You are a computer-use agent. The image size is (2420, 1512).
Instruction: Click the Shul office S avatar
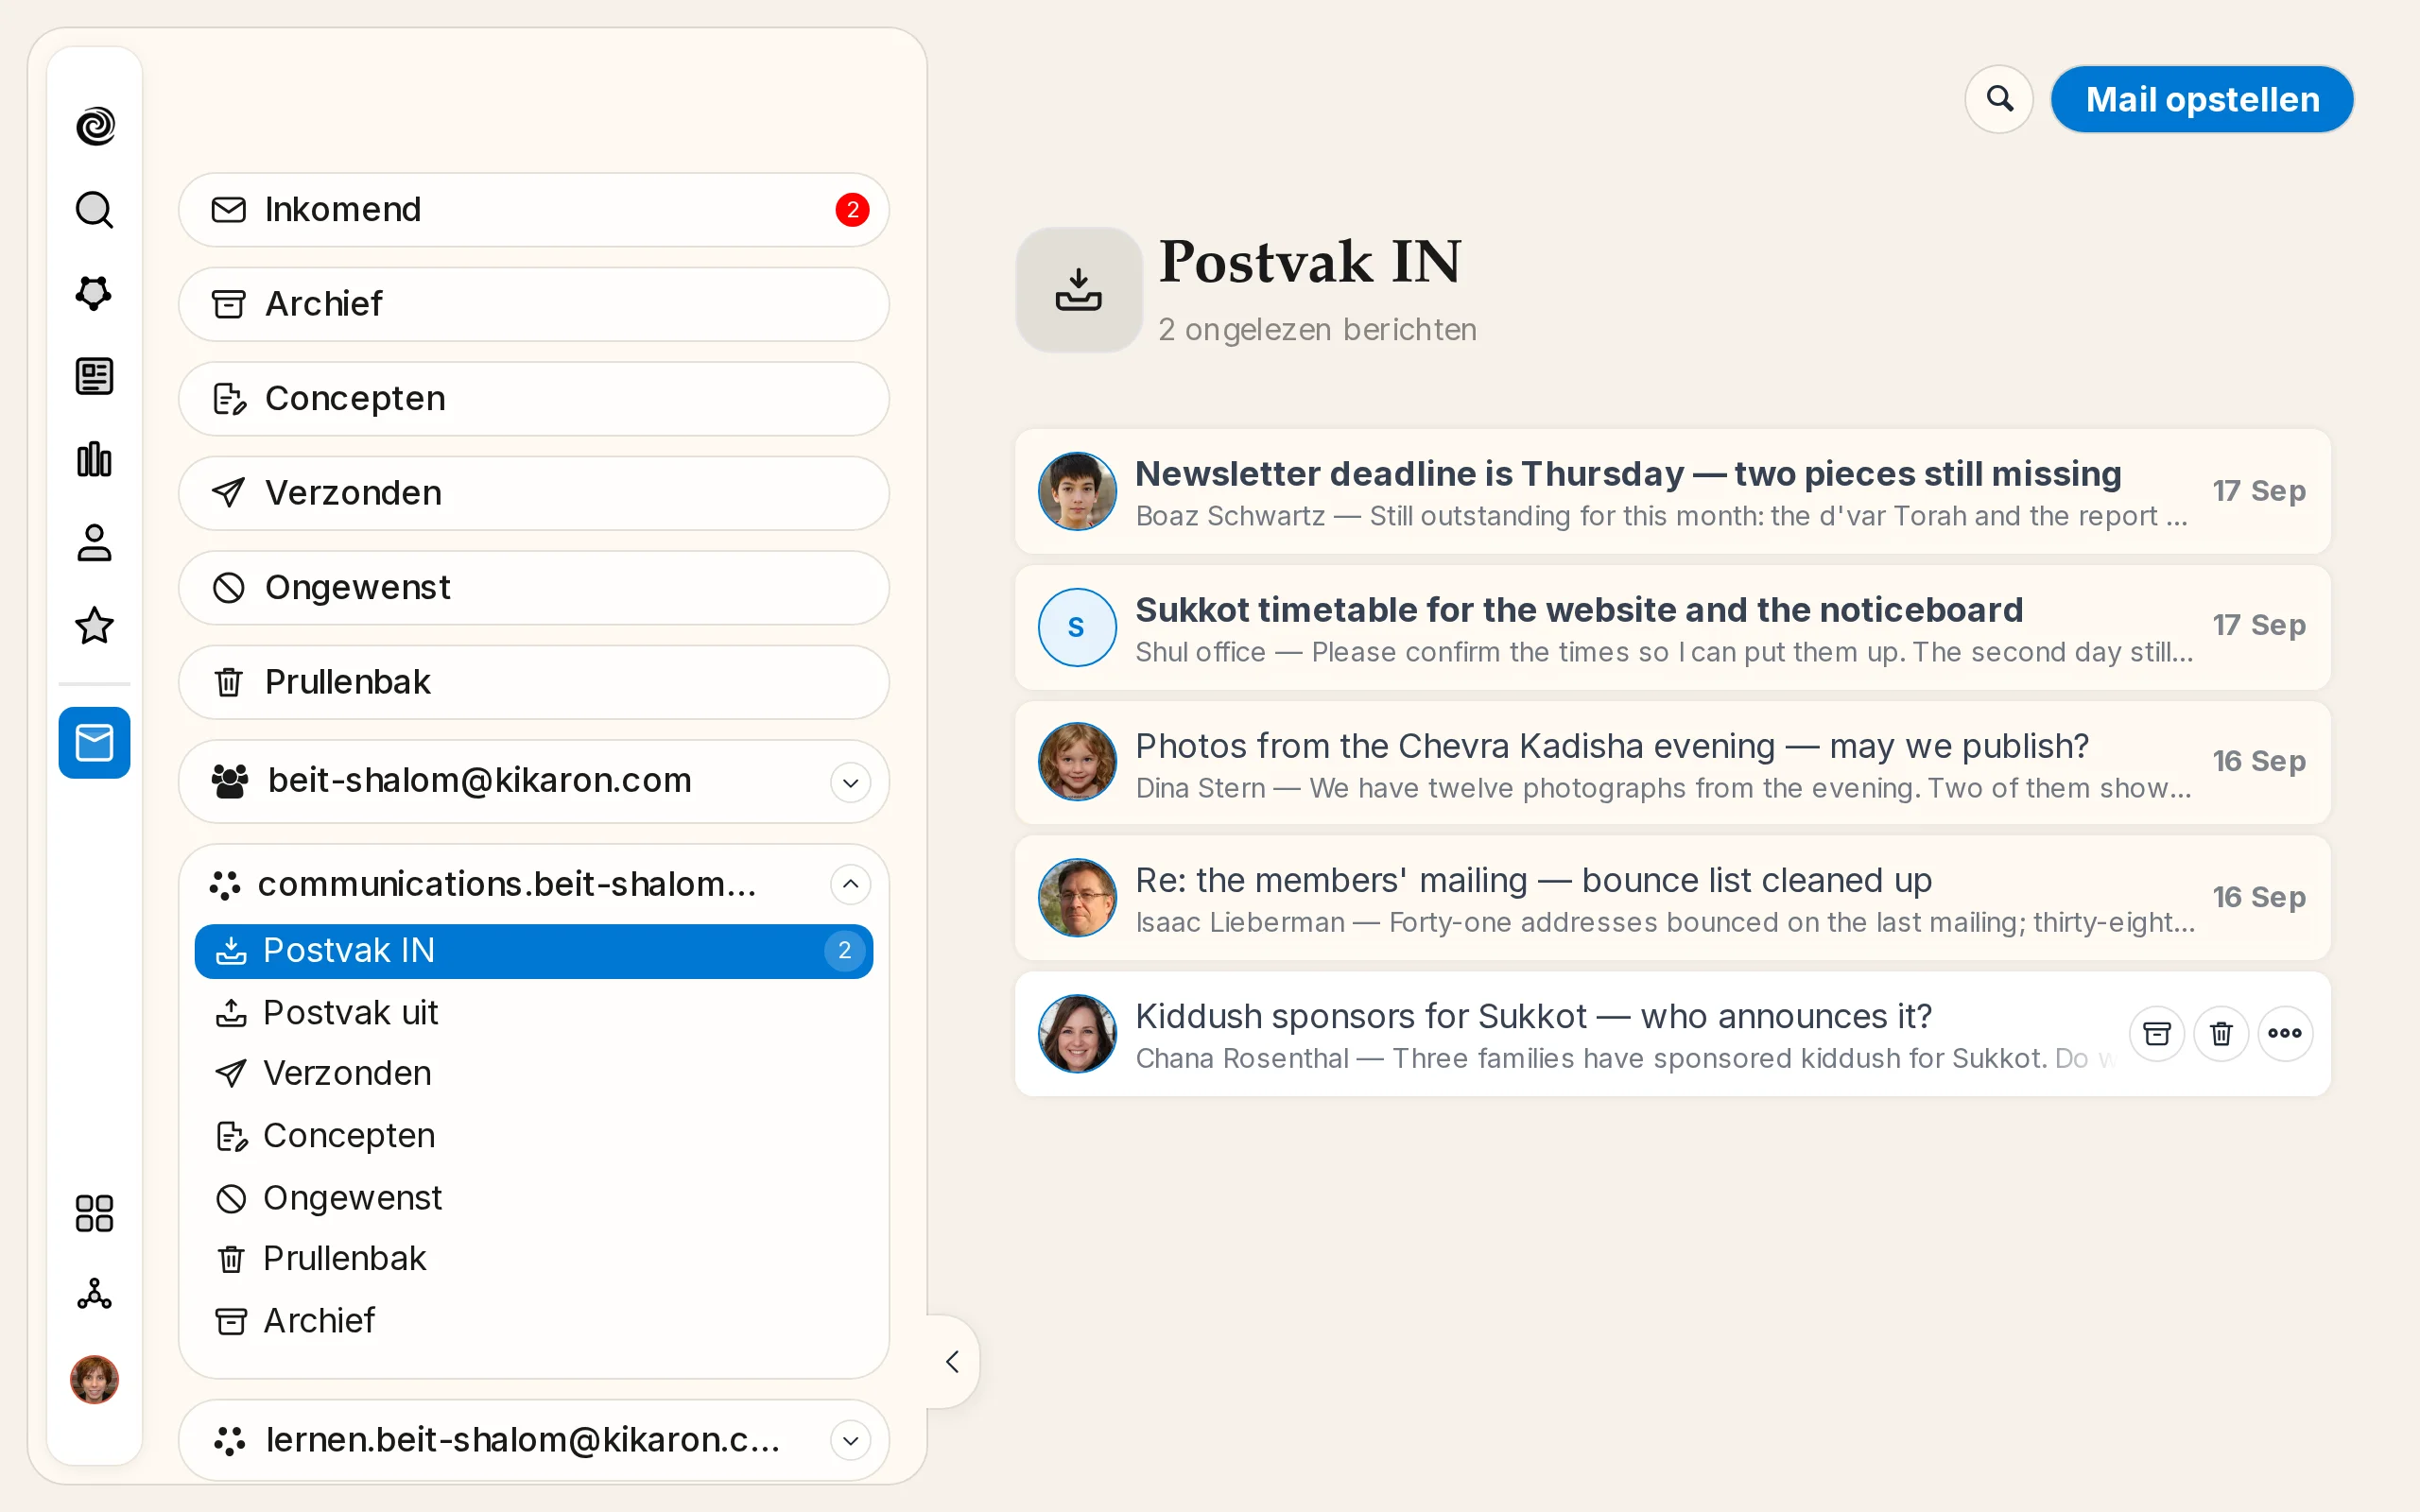[x=1077, y=627]
